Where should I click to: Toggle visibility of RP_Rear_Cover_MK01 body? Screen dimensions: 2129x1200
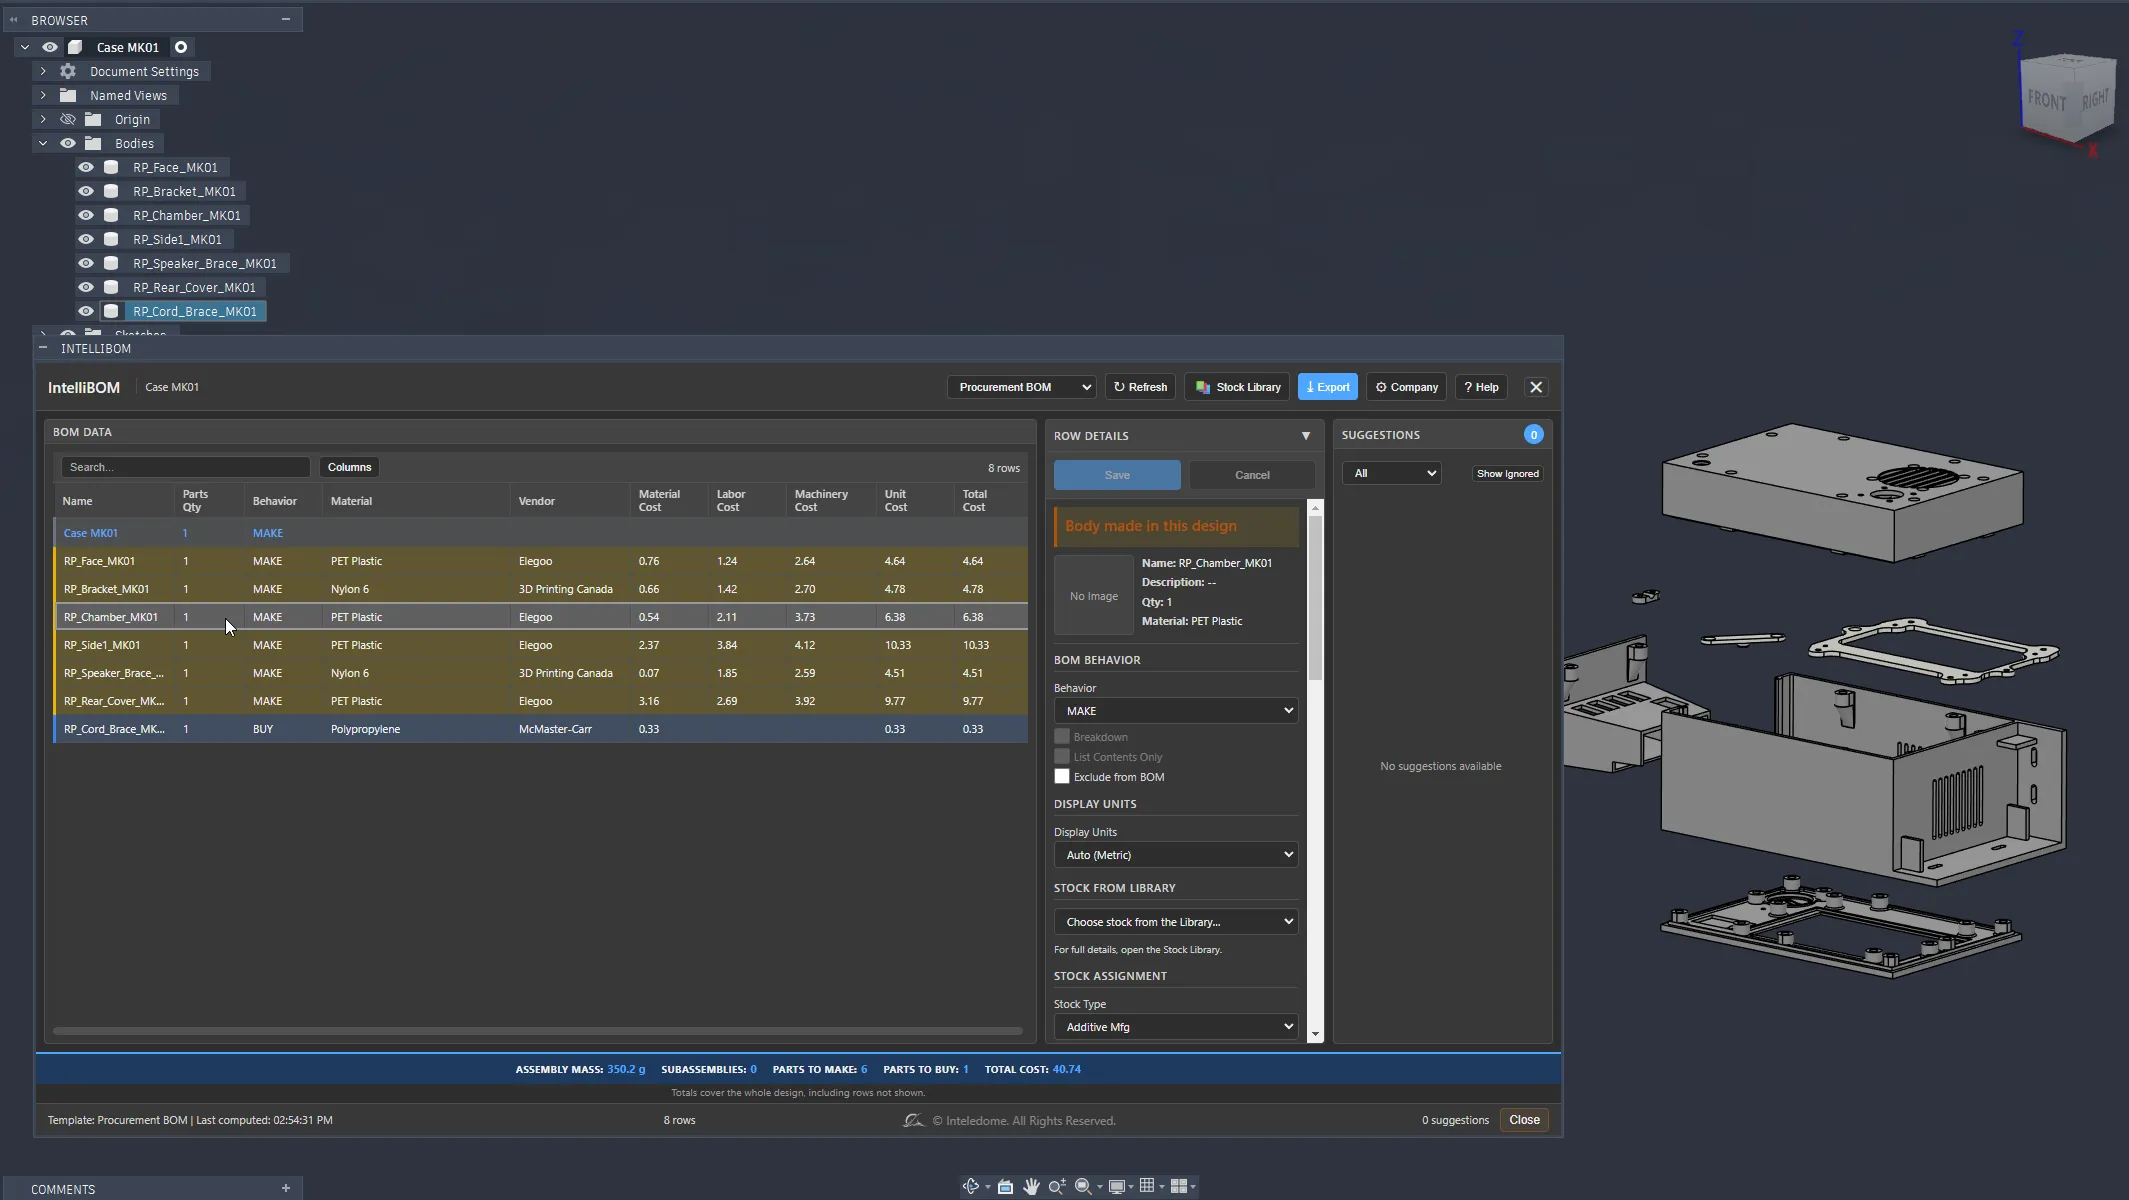coord(86,287)
